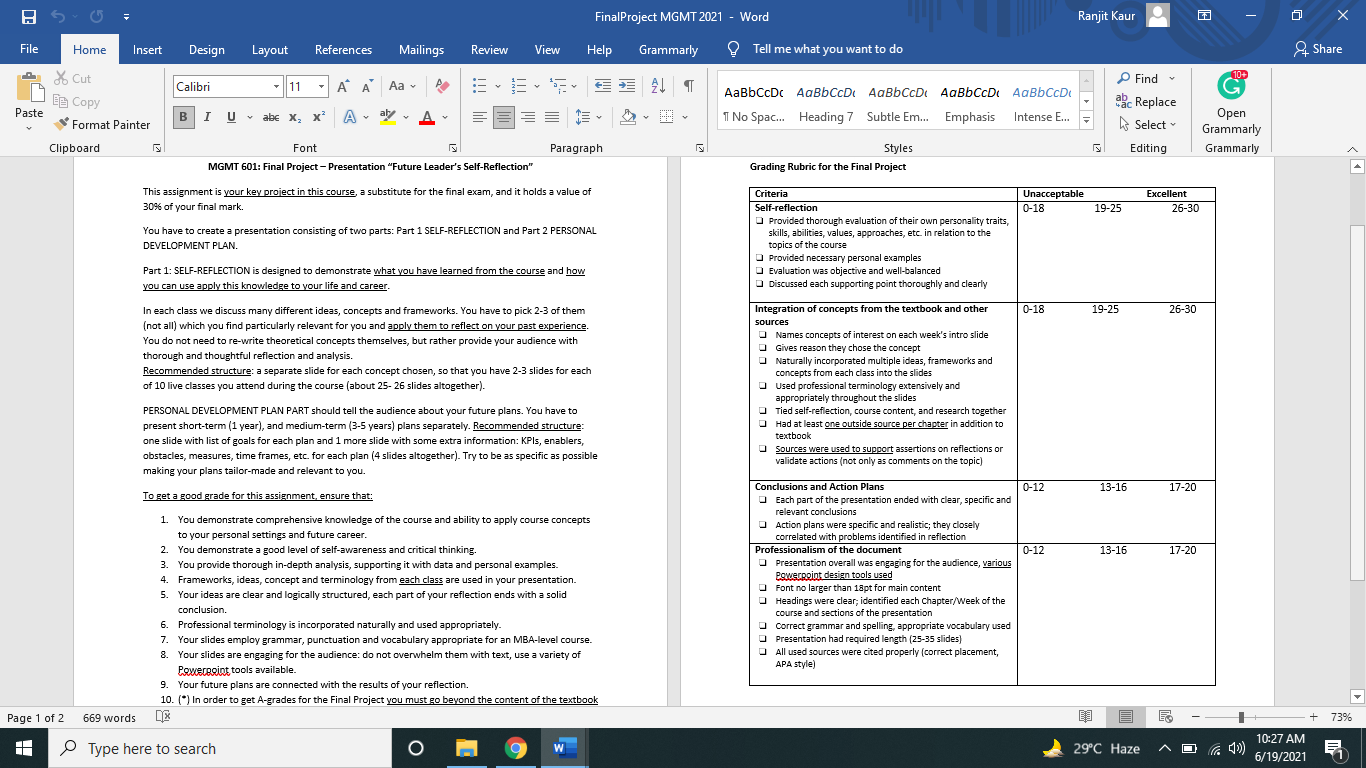Click the Sort A-Z icon

pos(659,87)
